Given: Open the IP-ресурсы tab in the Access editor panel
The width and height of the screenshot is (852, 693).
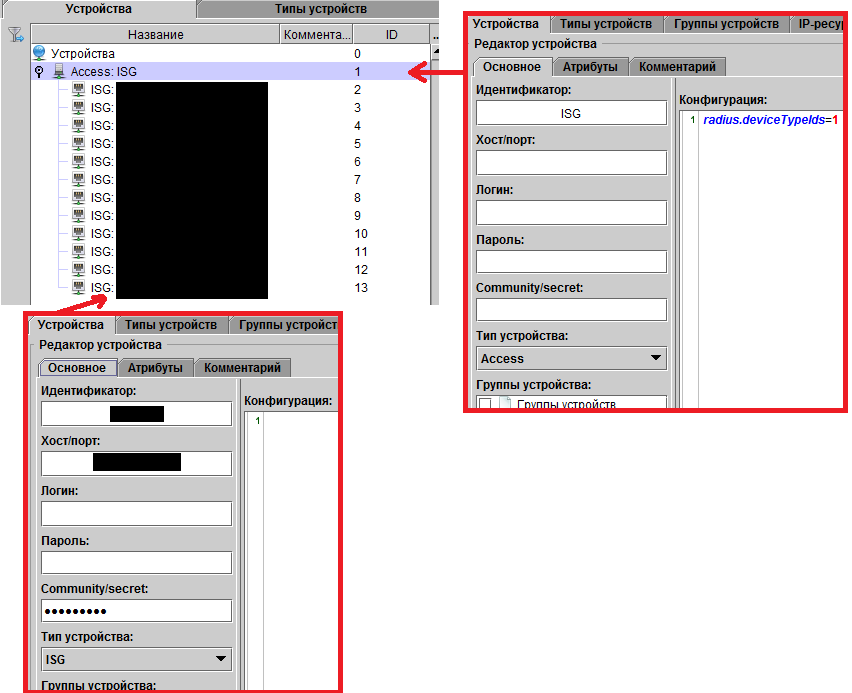Looking at the screenshot, I should [819, 24].
